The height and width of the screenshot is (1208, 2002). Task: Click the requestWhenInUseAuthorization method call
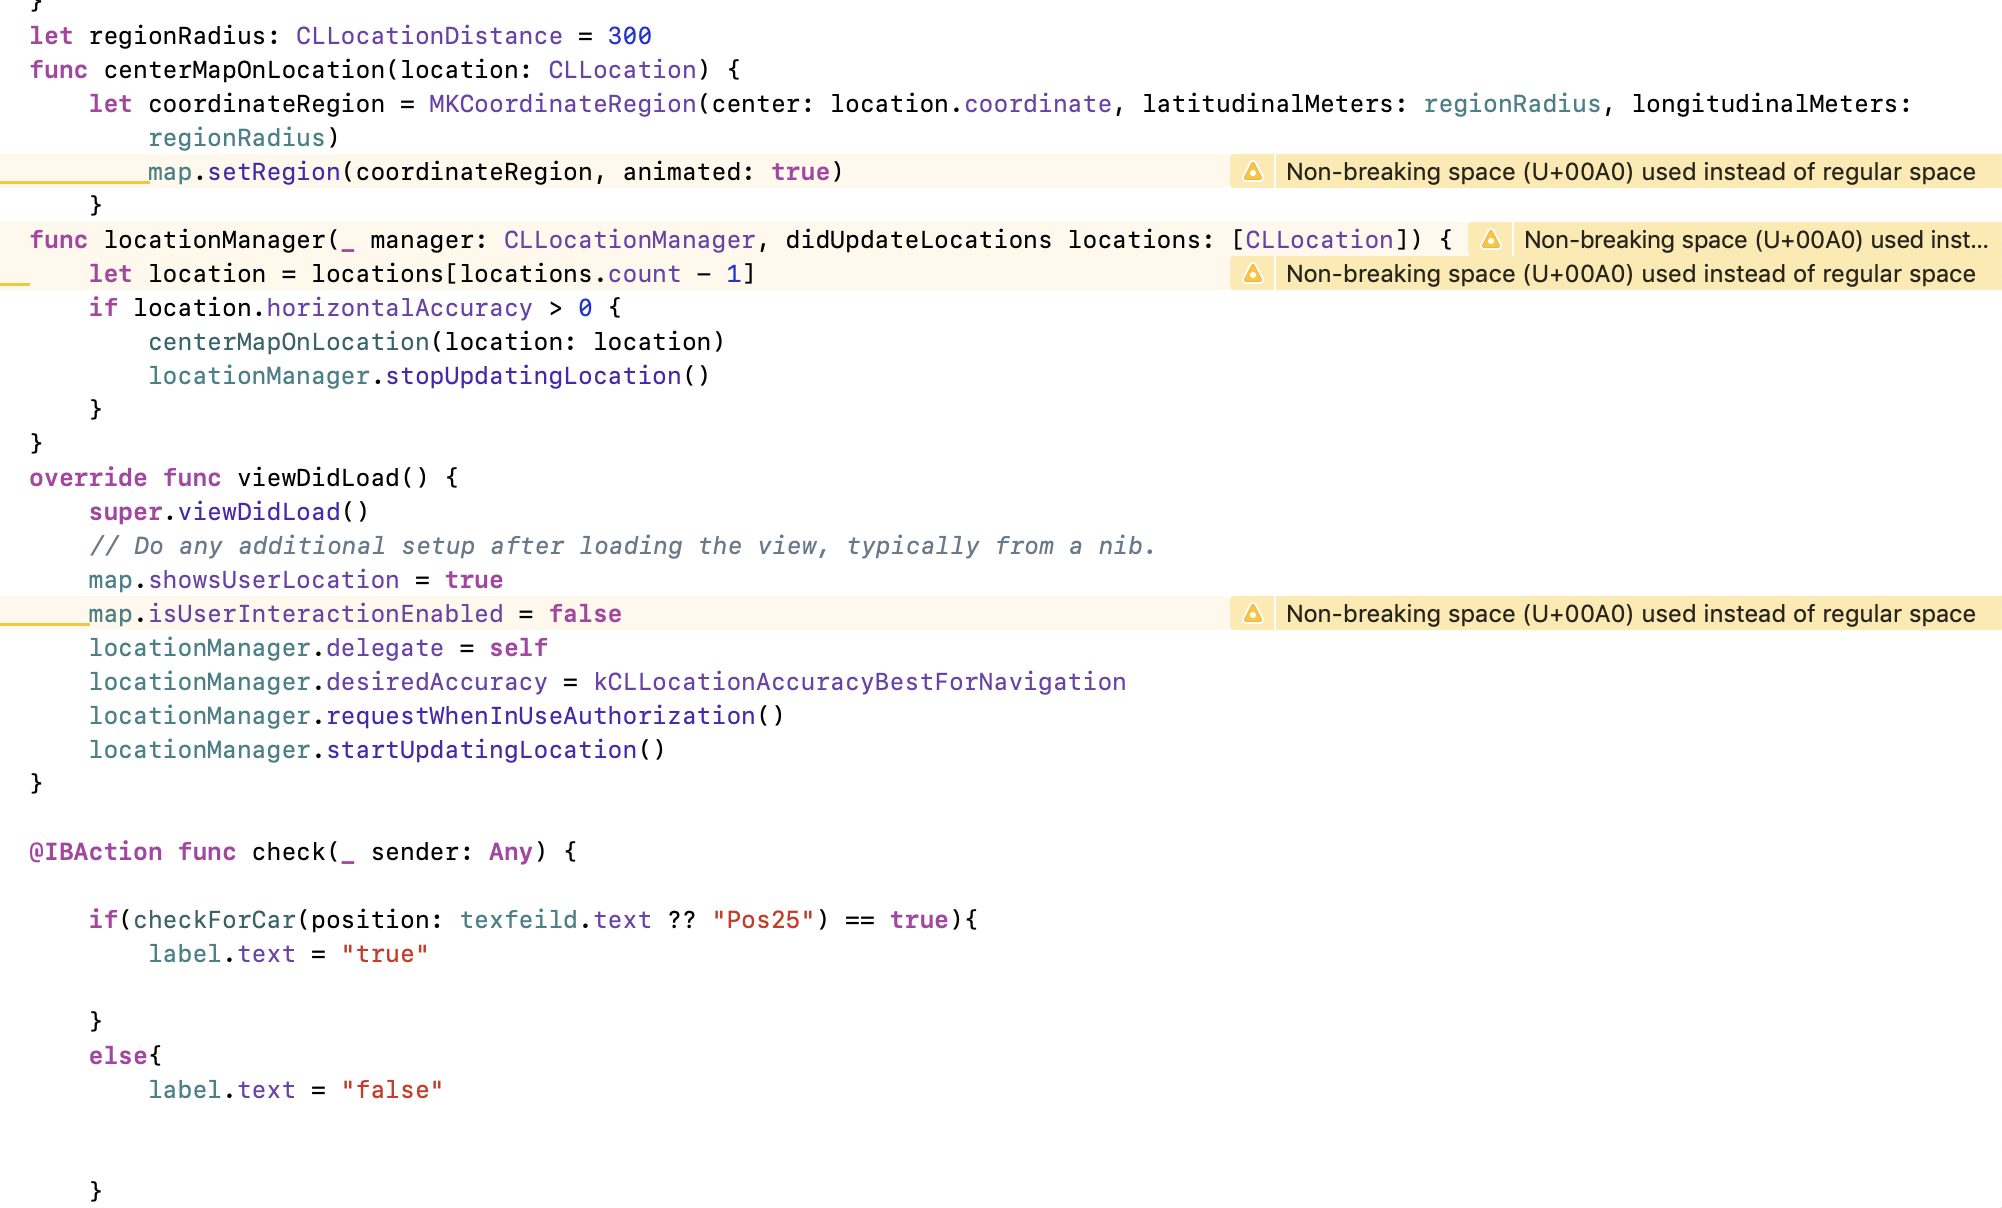tap(540, 716)
